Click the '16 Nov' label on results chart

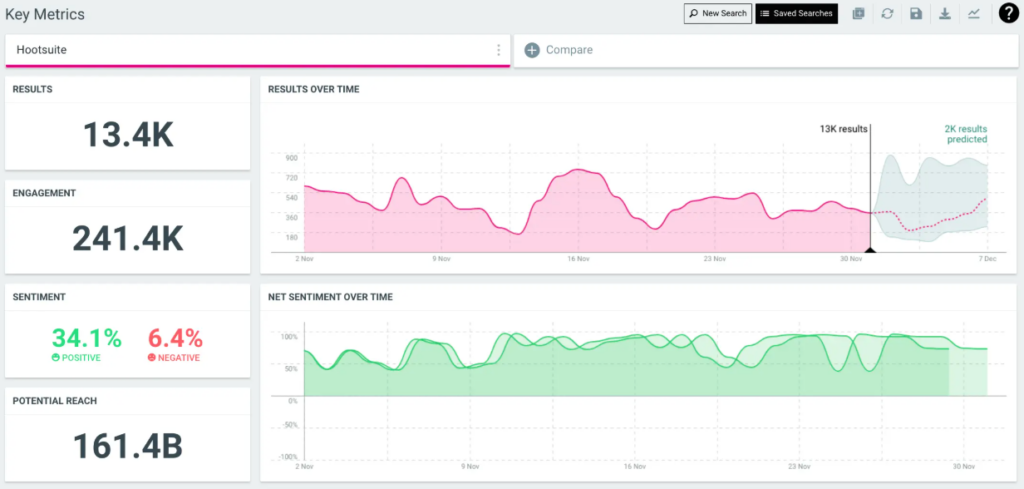(578, 259)
